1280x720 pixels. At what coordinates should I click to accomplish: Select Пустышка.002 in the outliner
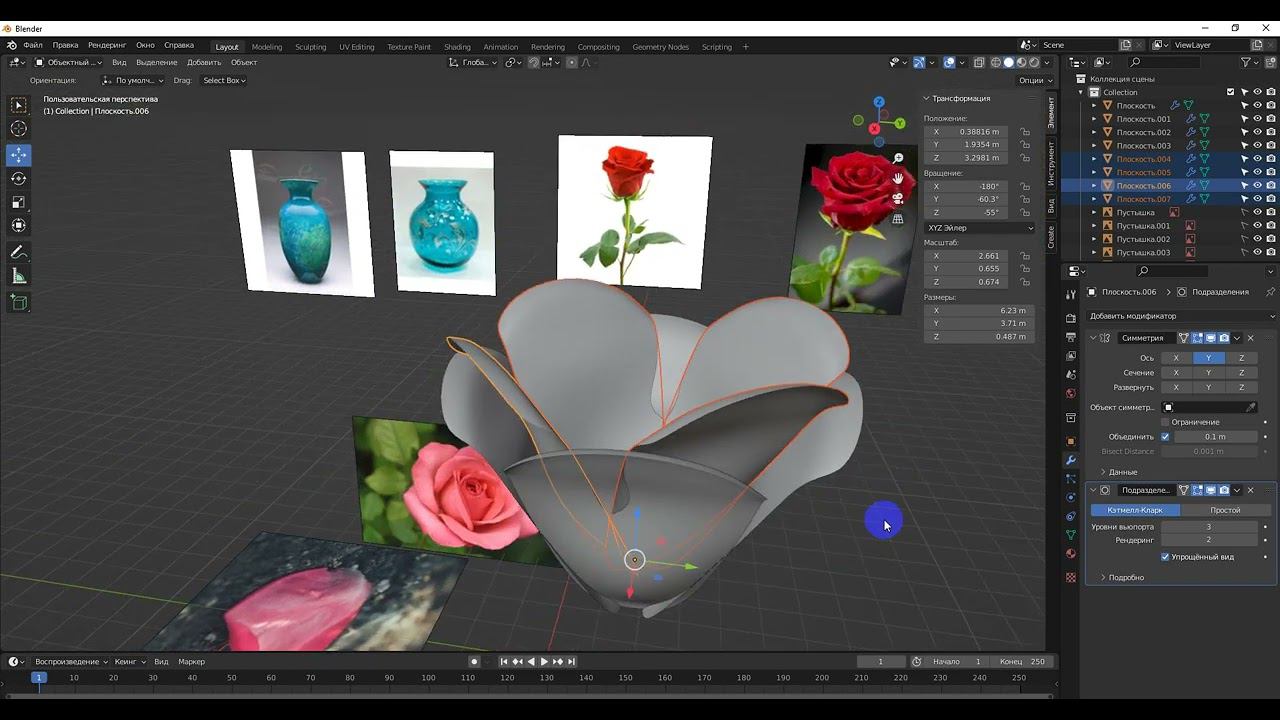pos(1143,239)
